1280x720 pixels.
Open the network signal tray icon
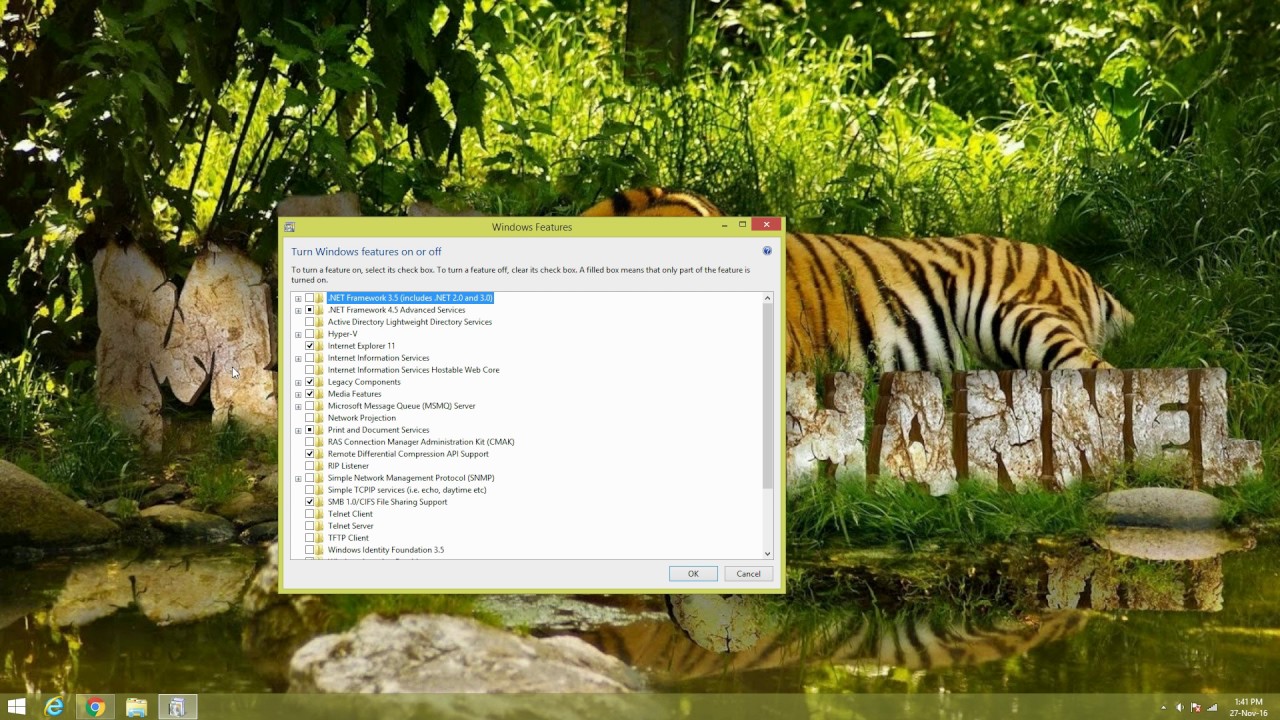1212,707
